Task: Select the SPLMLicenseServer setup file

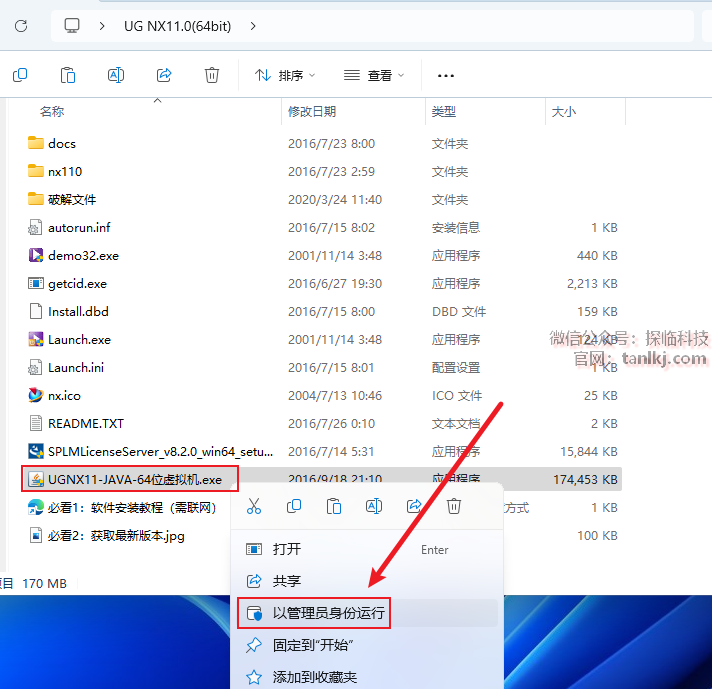Action: click(160, 451)
